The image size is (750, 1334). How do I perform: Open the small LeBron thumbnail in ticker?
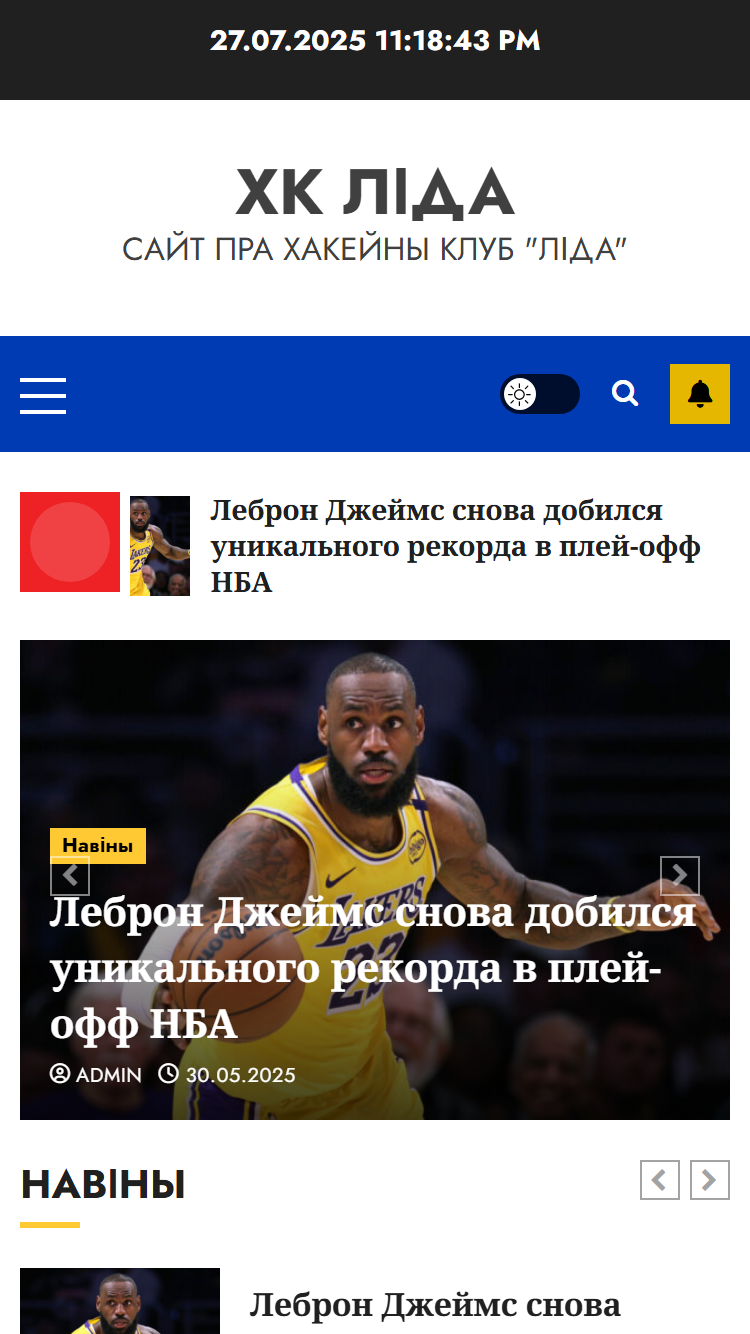click(160, 546)
